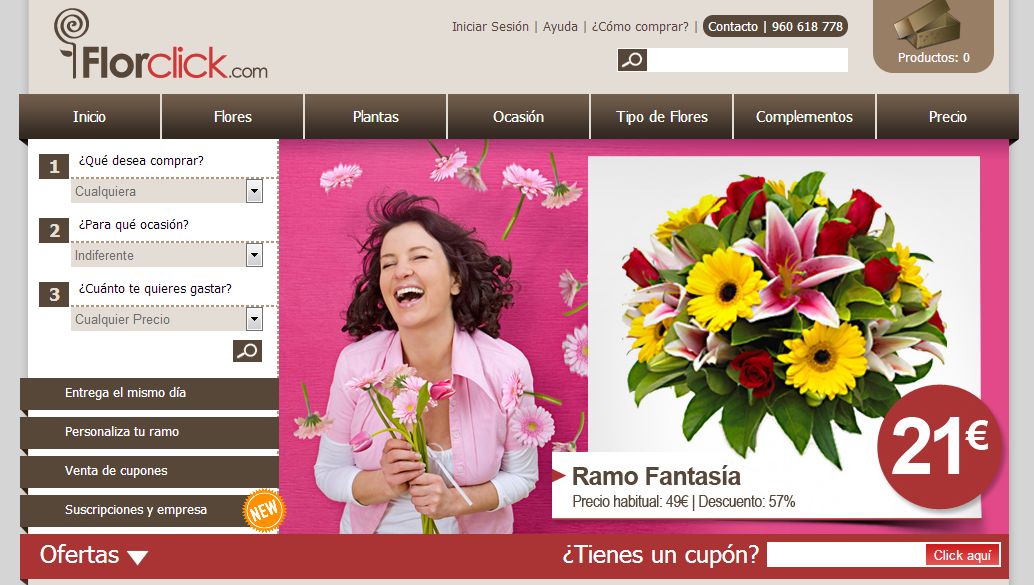
Task: Click the orange NEW badge
Action: point(264,510)
